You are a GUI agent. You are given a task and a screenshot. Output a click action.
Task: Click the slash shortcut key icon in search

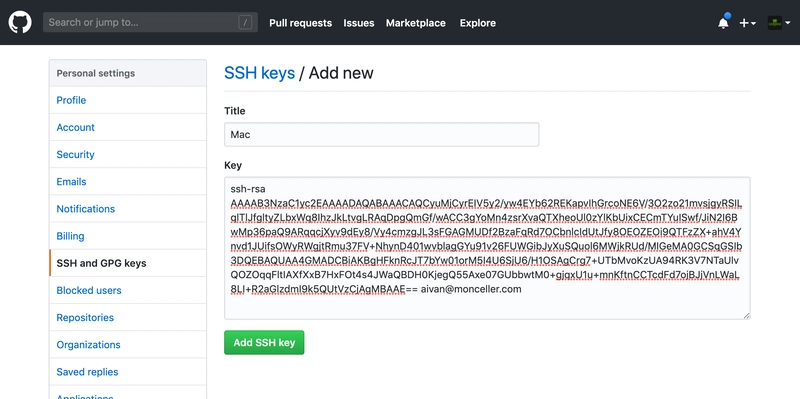245,22
